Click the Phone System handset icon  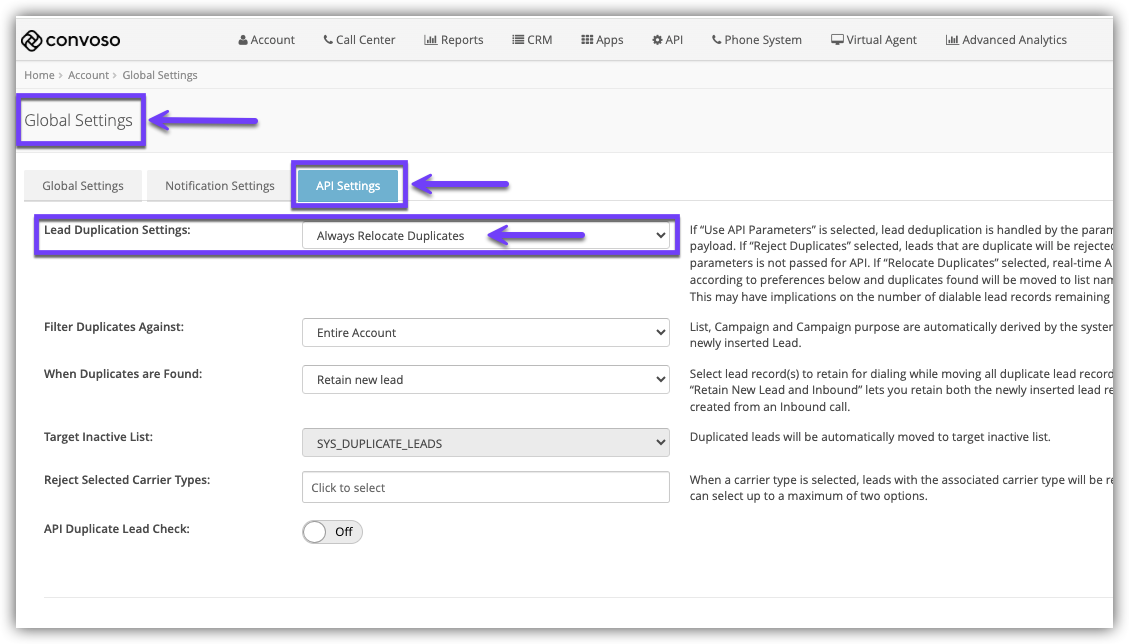(716, 40)
